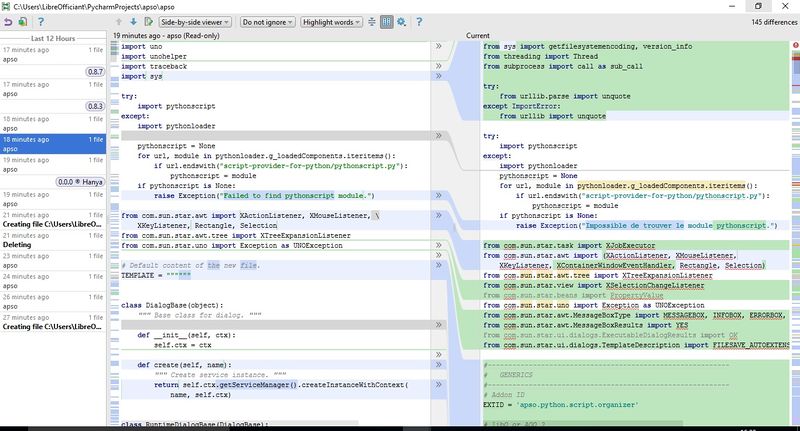Click left pane horizontal scrollbar
Viewport: 800px width, 431px height.
tap(240, 423)
